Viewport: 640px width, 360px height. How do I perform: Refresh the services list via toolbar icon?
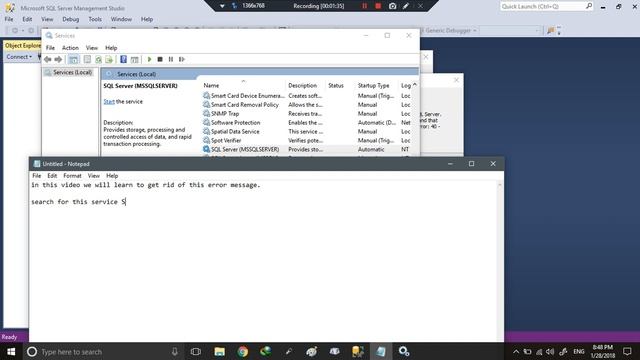pyautogui.click(x=98, y=60)
